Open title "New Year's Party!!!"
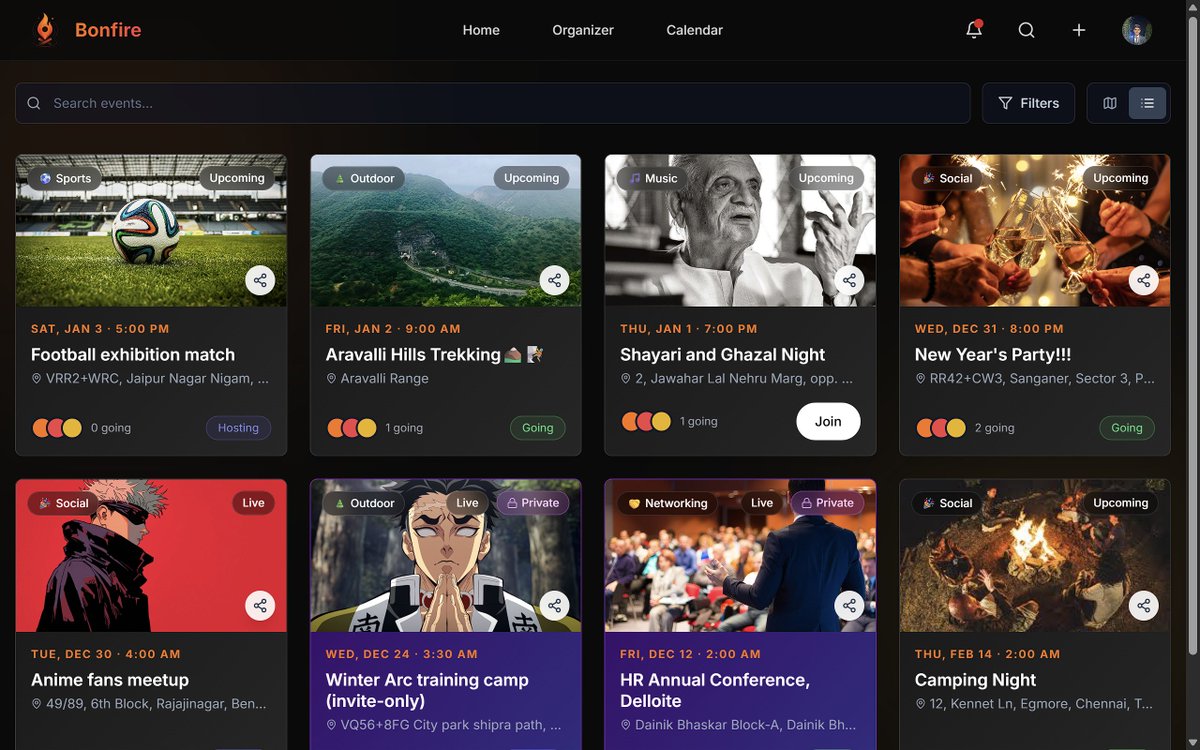The image size is (1200, 750). coord(993,355)
